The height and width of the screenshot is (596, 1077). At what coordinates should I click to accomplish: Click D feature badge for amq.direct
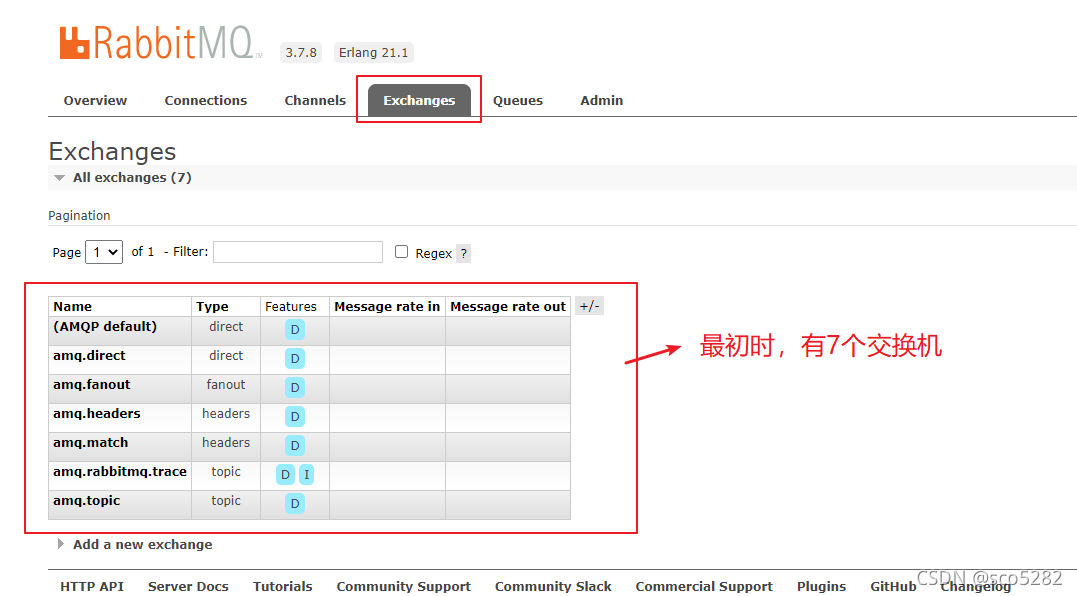point(295,358)
